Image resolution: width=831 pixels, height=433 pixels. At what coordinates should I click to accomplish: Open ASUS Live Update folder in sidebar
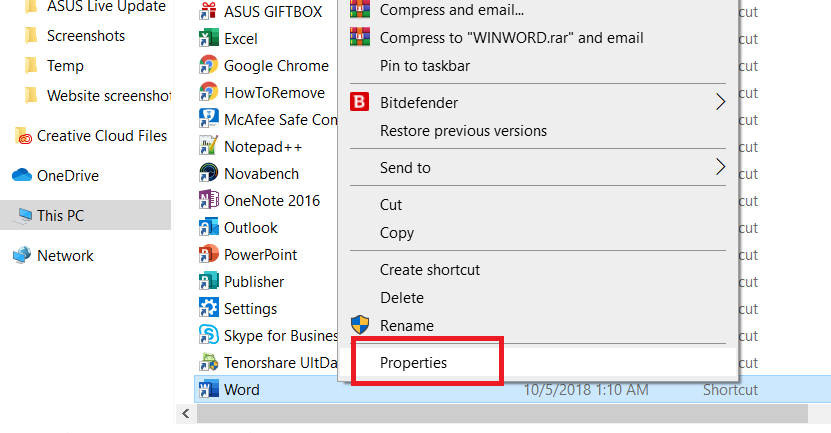coord(106,6)
